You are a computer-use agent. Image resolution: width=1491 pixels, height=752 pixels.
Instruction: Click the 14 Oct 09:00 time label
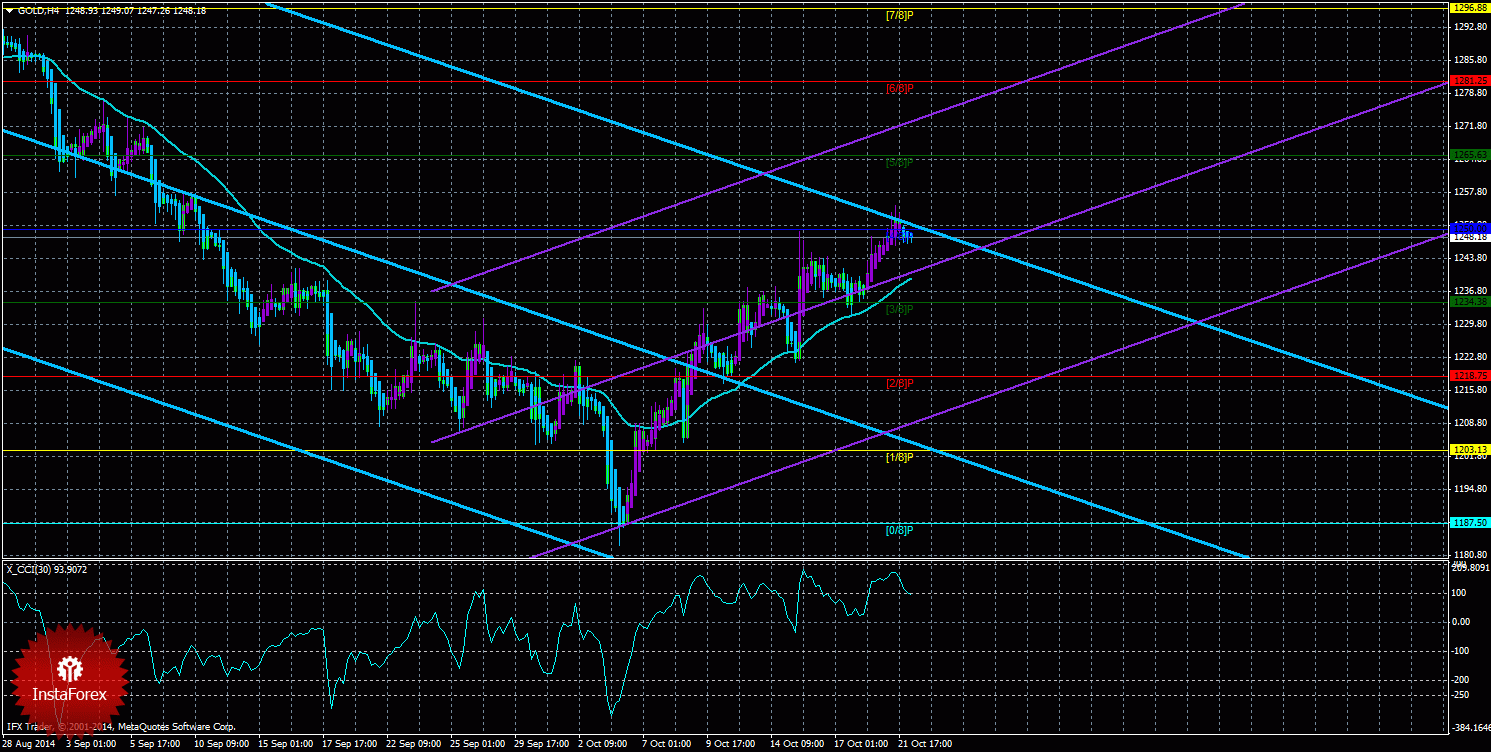point(796,744)
